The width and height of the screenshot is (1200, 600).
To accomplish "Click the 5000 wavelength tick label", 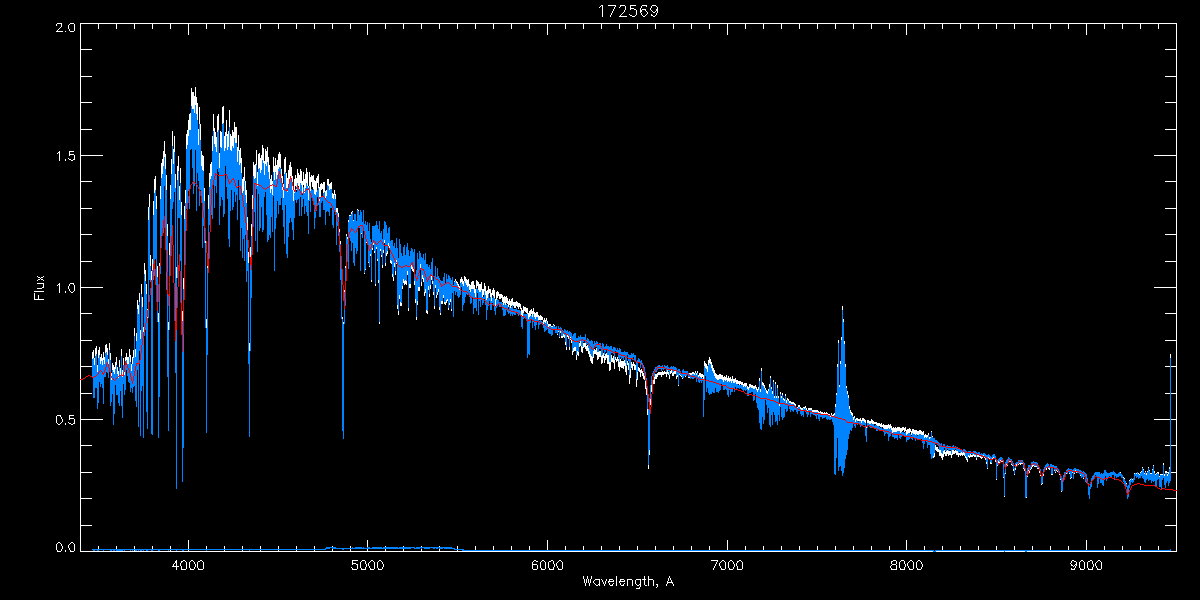I will (367, 565).
